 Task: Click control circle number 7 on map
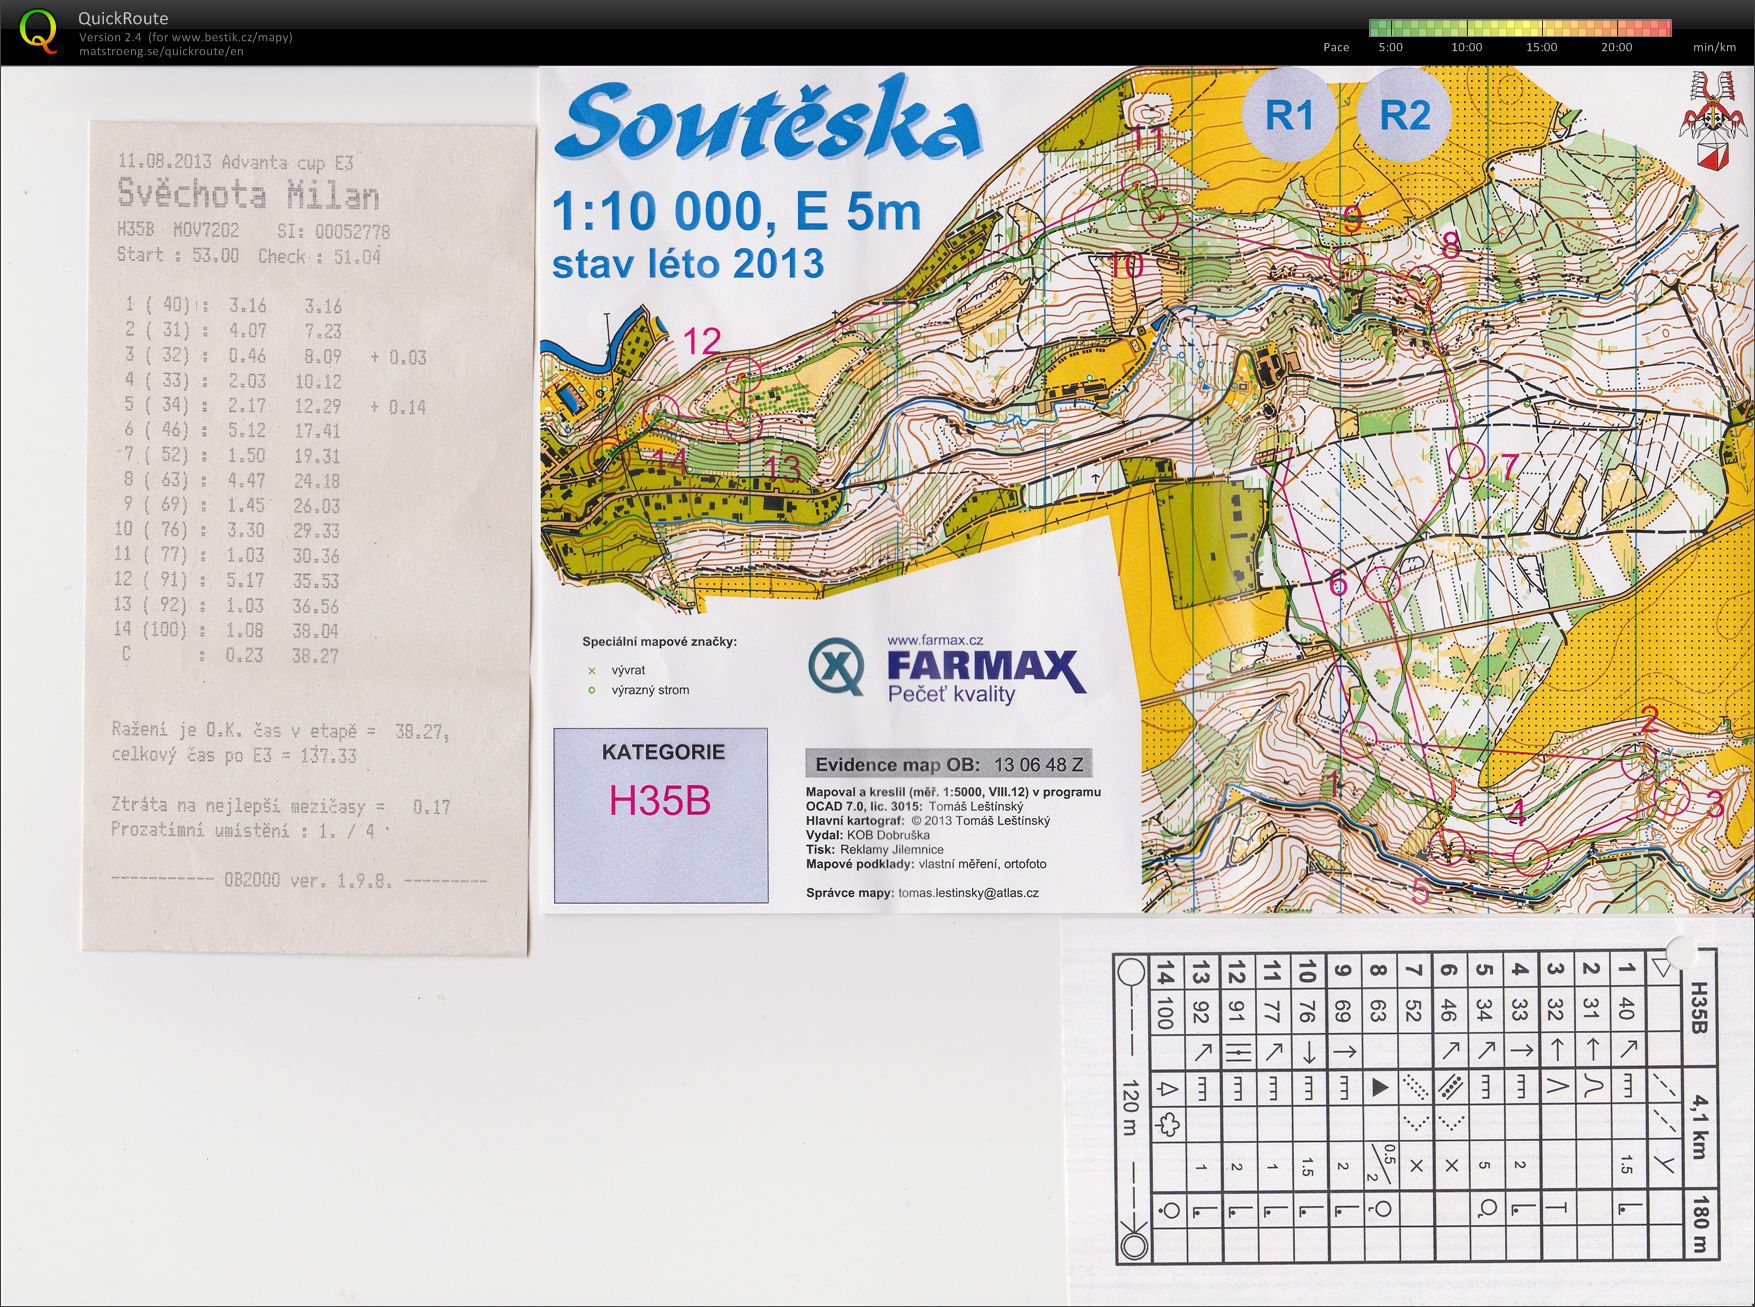[x=1467, y=460]
